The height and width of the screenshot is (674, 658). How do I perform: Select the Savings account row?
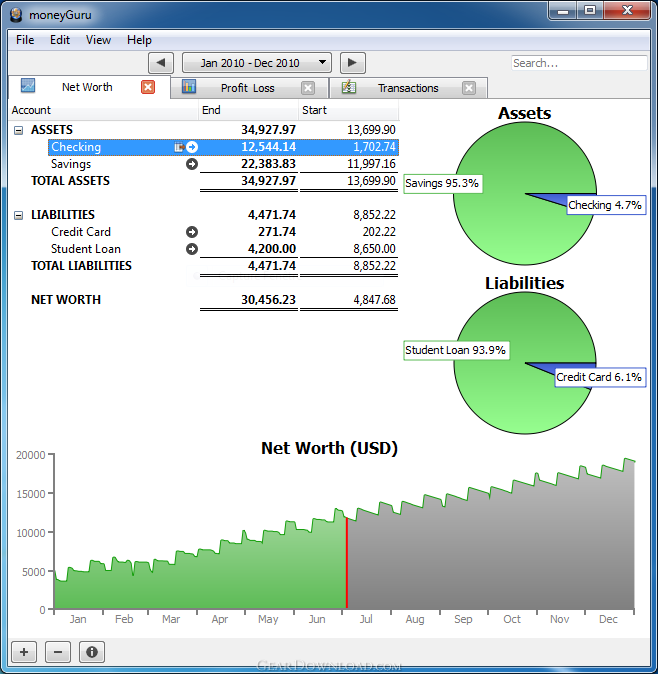point(223,164)
